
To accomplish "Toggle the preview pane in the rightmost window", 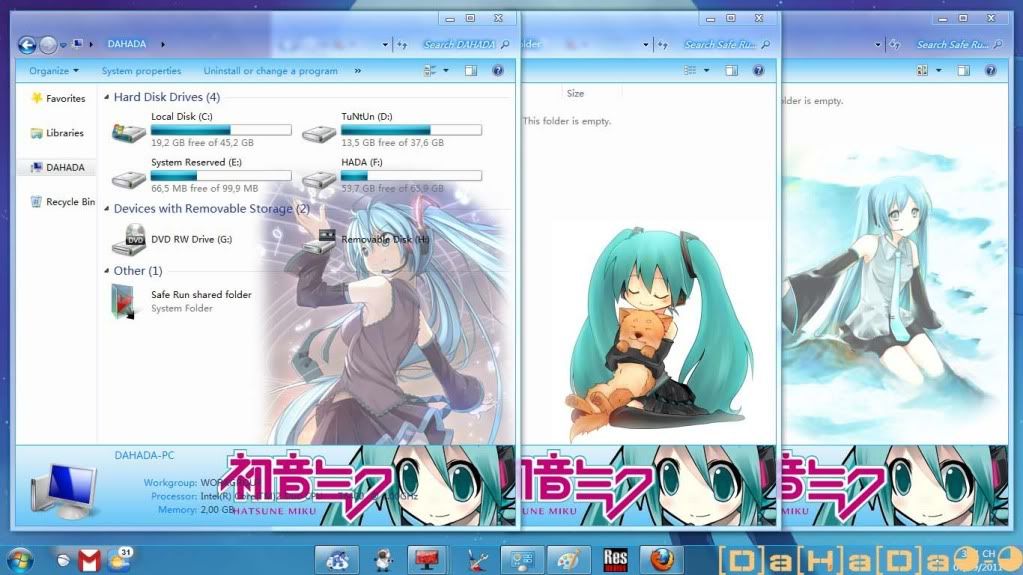I will pyautogui.click(x=963, y=71).
